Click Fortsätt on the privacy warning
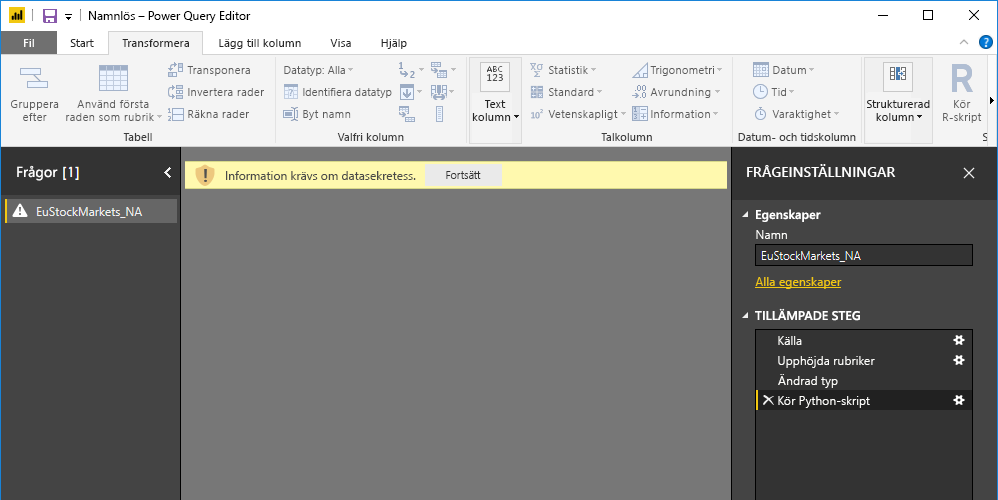The image size is (998, 500). (x=463, y=176)
